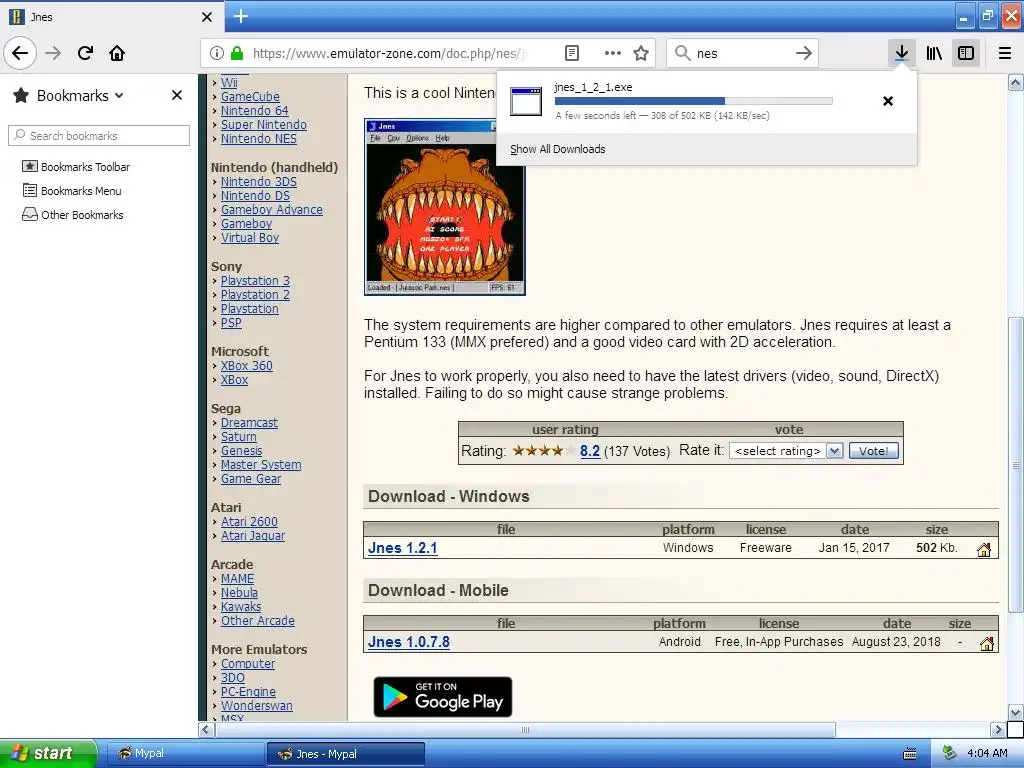The height and width of the screenshot is (768, 1024).
Task: Click the page vertical scrollbar thumb
Action: click(1016, 465)
